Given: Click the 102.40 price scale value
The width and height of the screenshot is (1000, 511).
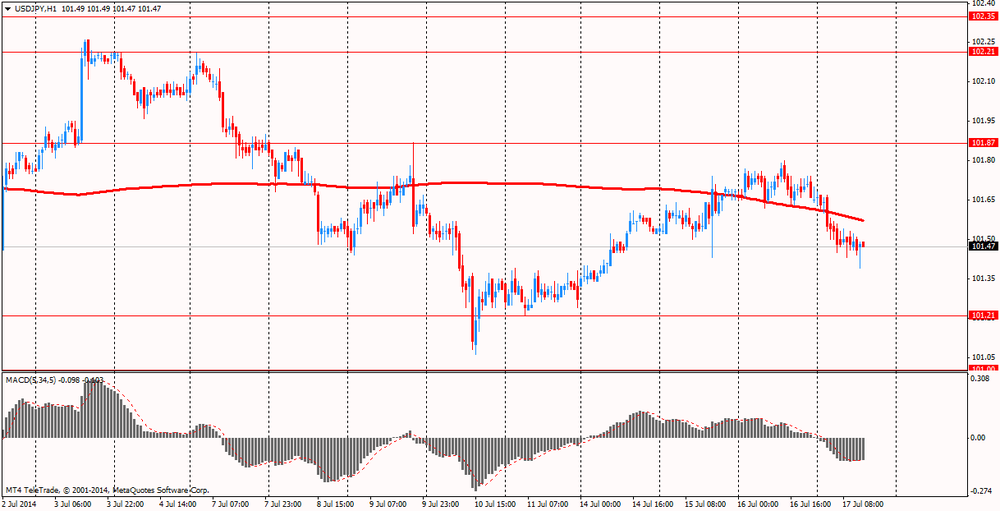Looking at the screenshot, I should pyautogui.click(x=982, y=3).
